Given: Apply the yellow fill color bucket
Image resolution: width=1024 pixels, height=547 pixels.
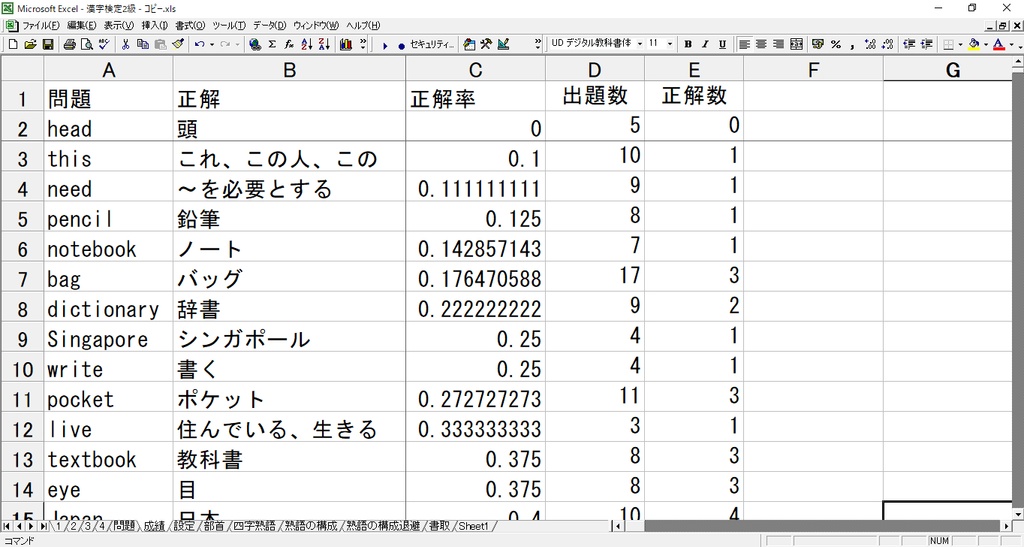Looking at the screenshot, I should [974, 44].
